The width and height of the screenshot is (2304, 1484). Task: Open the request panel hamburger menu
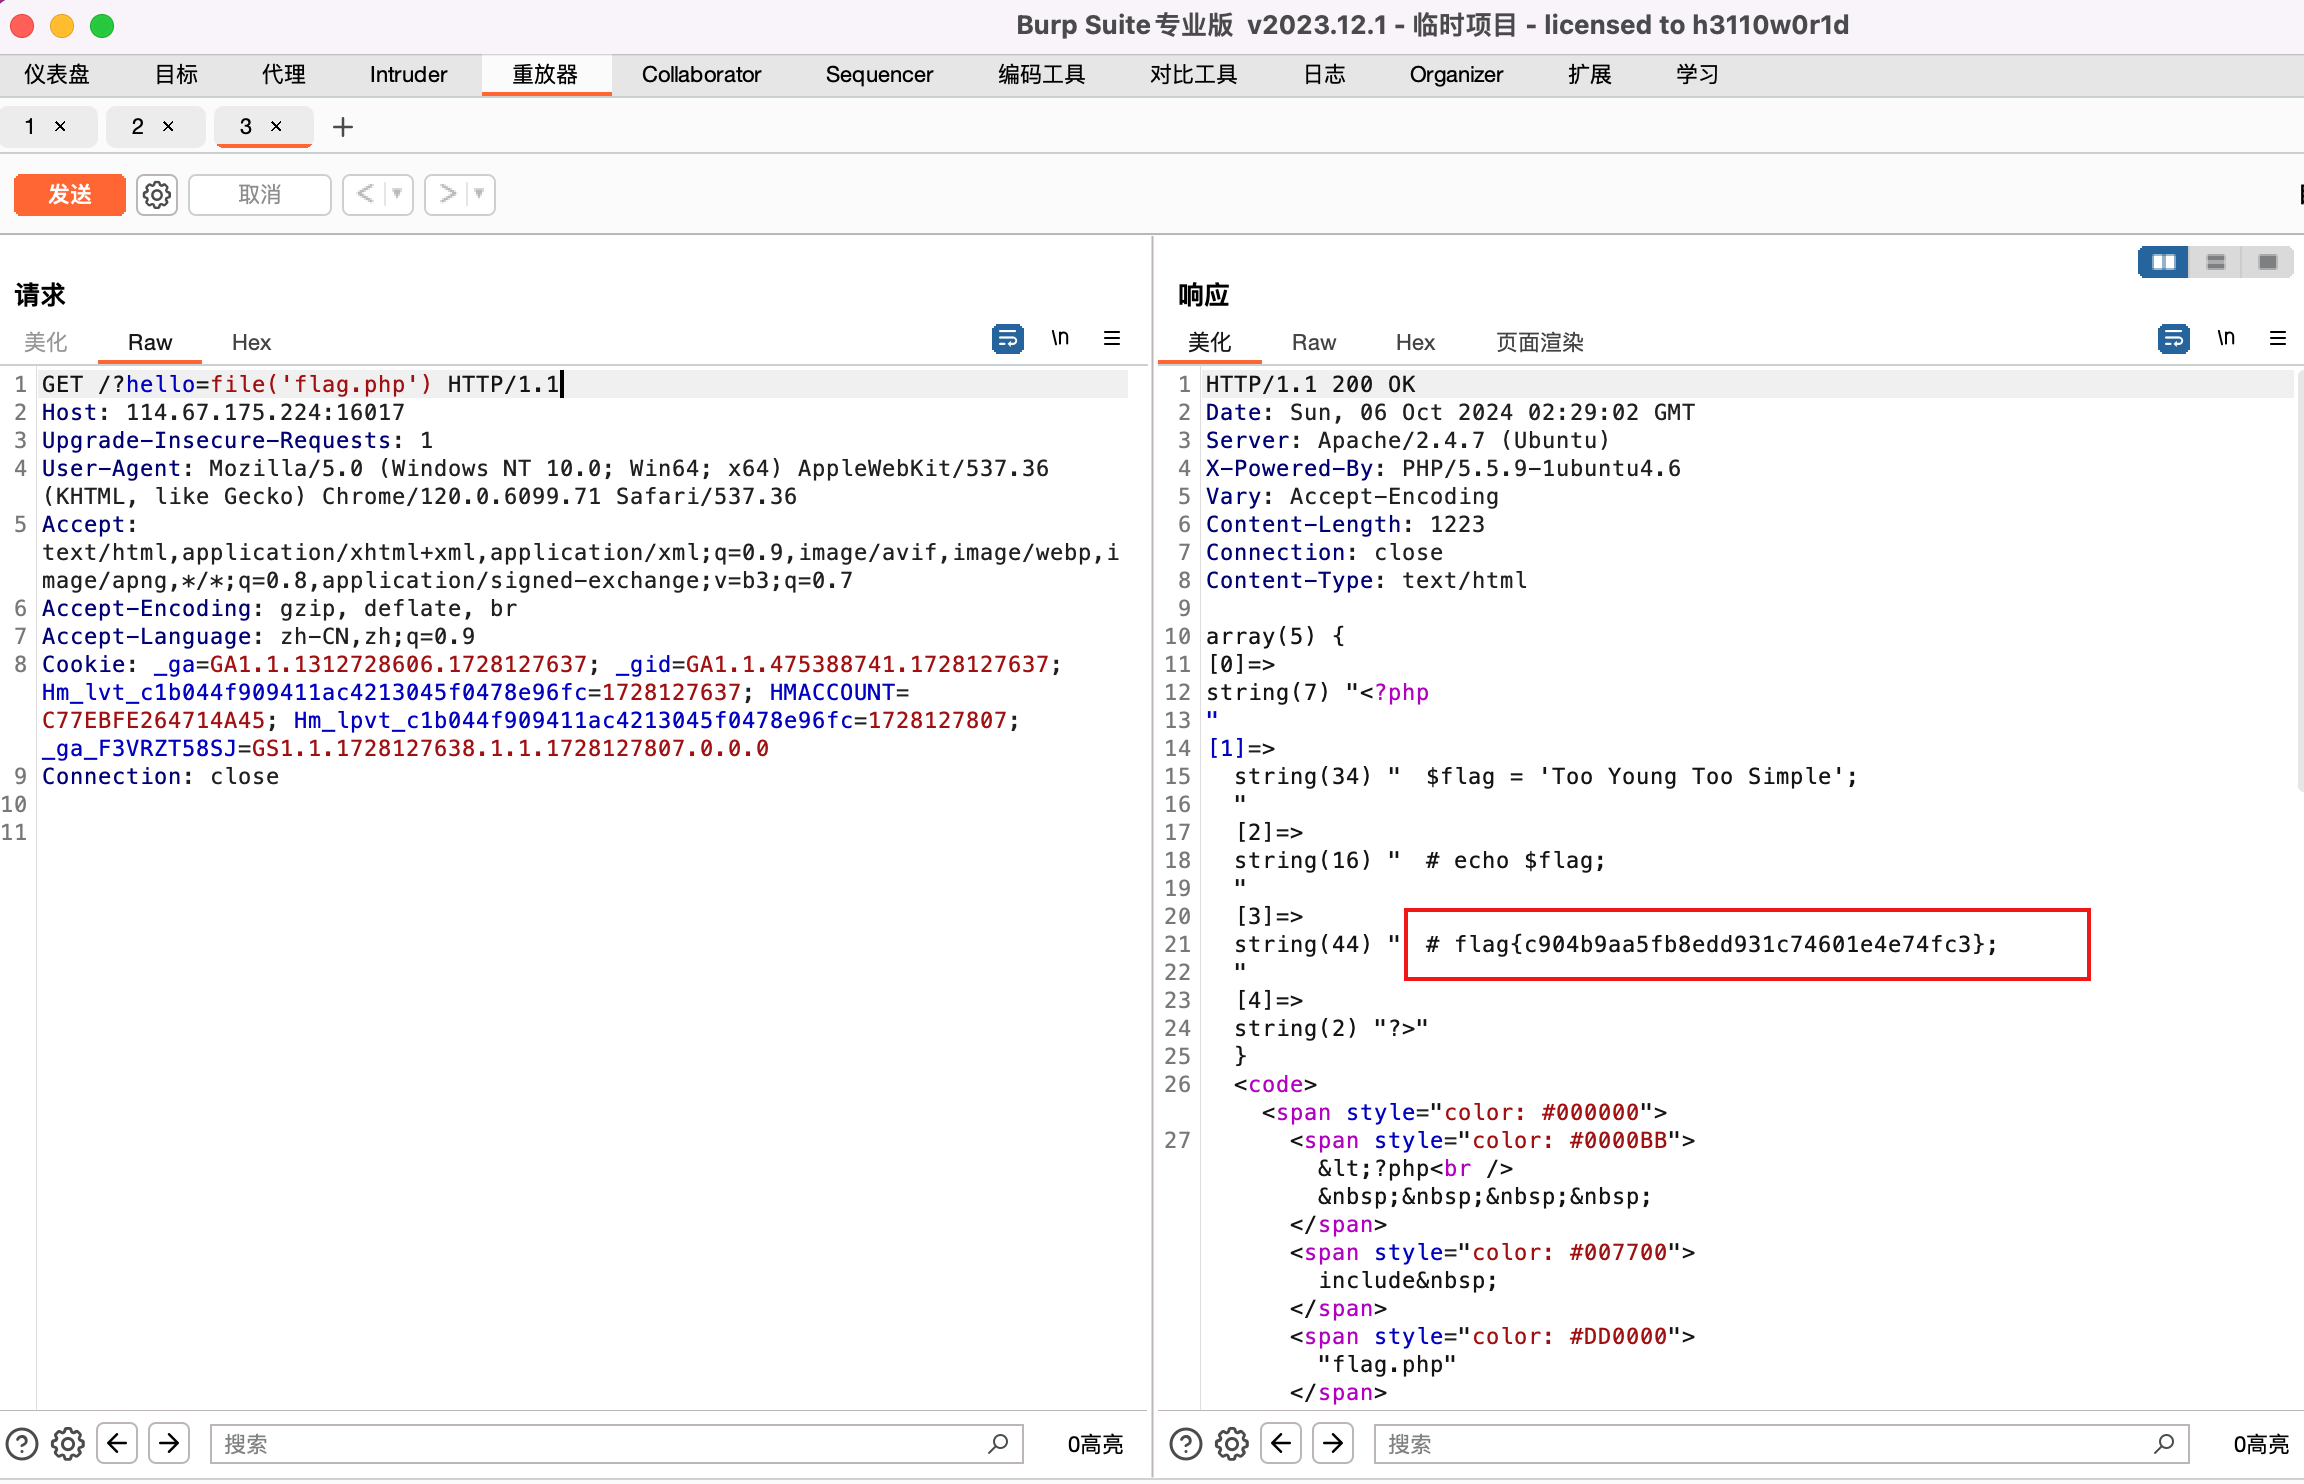click(1112, 339)
